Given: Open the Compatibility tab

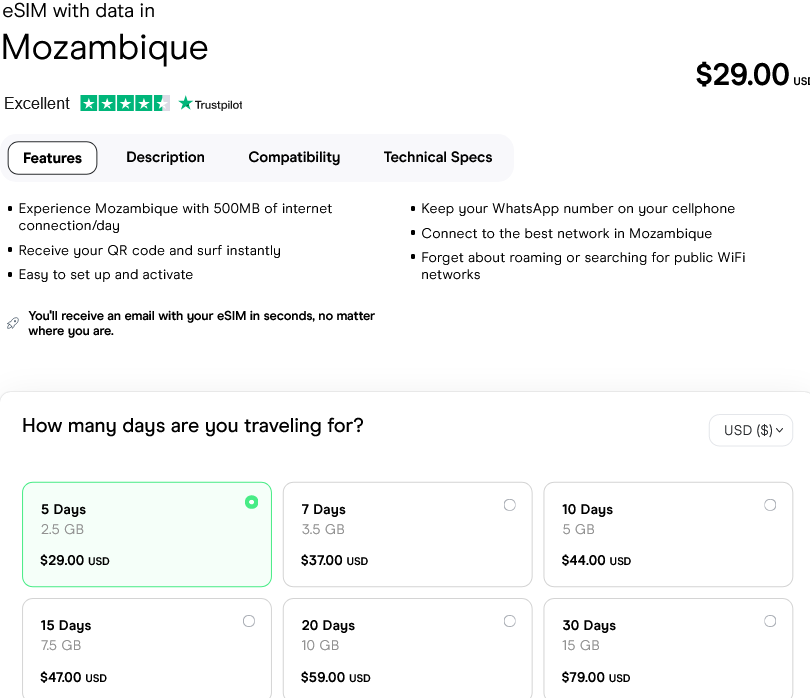Looking at the screenshot, I should click(294, 157).
